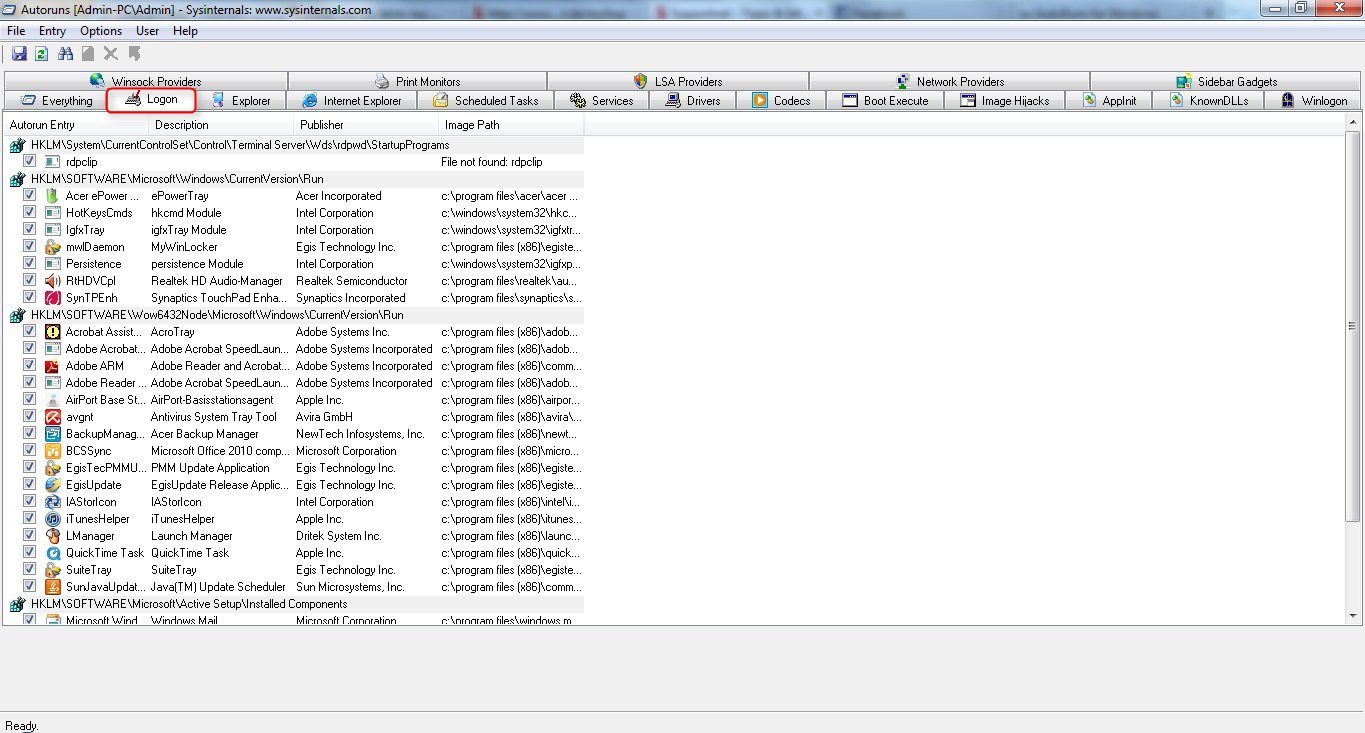The image size is (1365, 733).
Task: Click the IAStorIcon entry icon
Action: tap(53, 502)
